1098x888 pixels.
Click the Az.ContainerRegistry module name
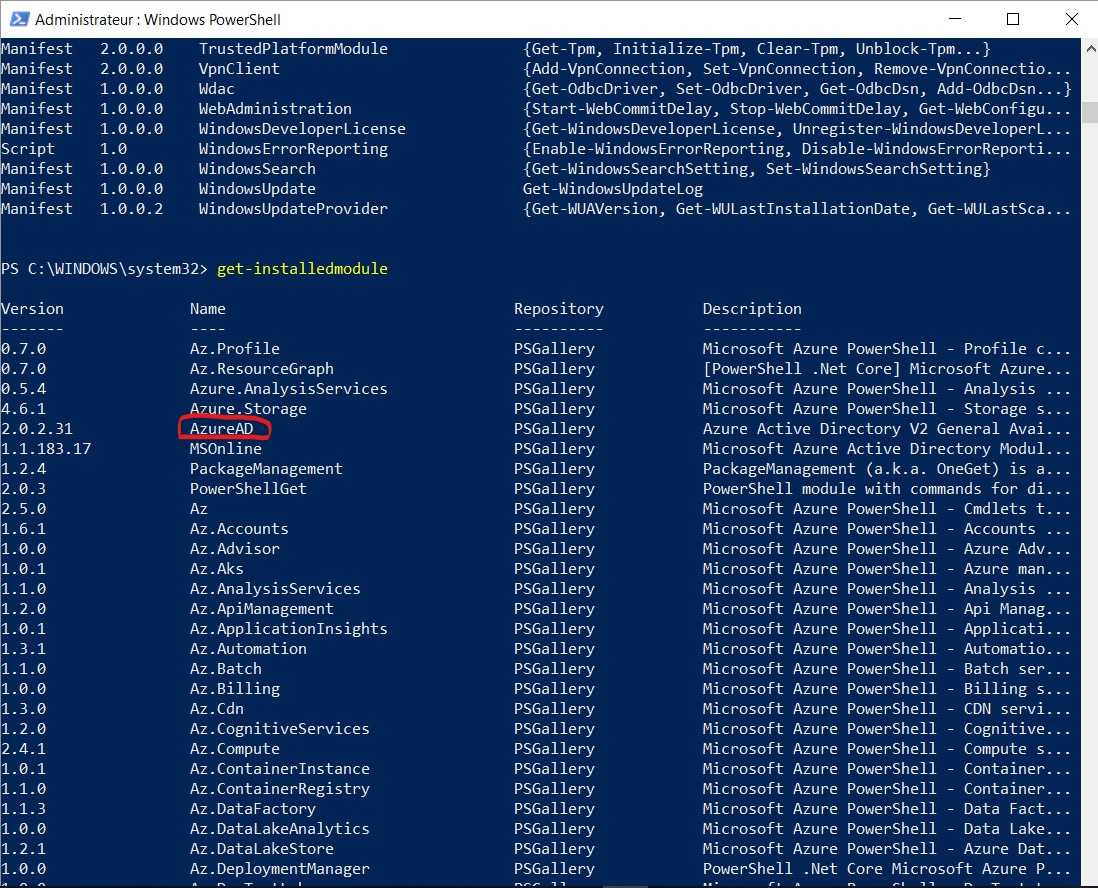coord(279,789)
